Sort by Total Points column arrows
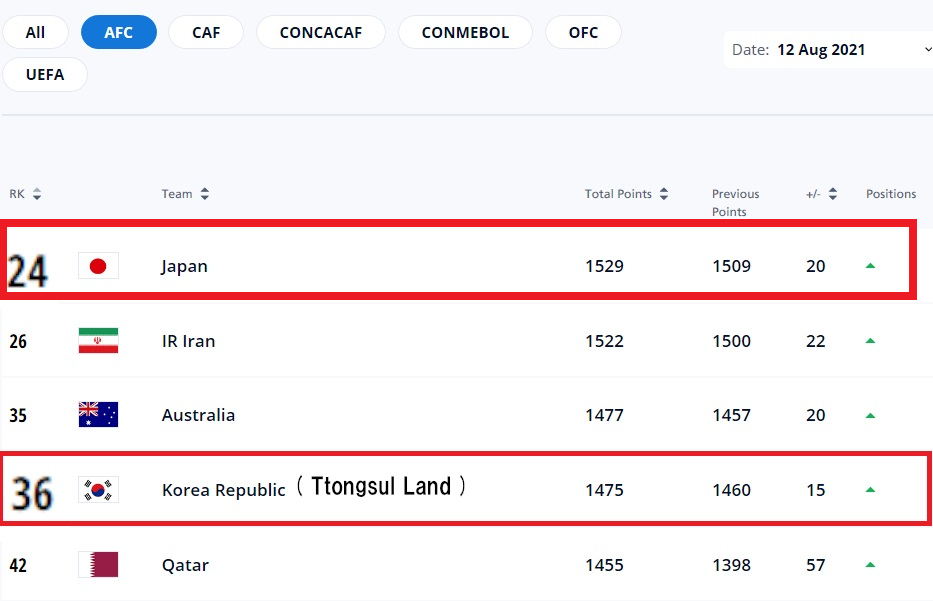Screen dimensions: 933x601 pyautogui.click(x=664, y=194)
